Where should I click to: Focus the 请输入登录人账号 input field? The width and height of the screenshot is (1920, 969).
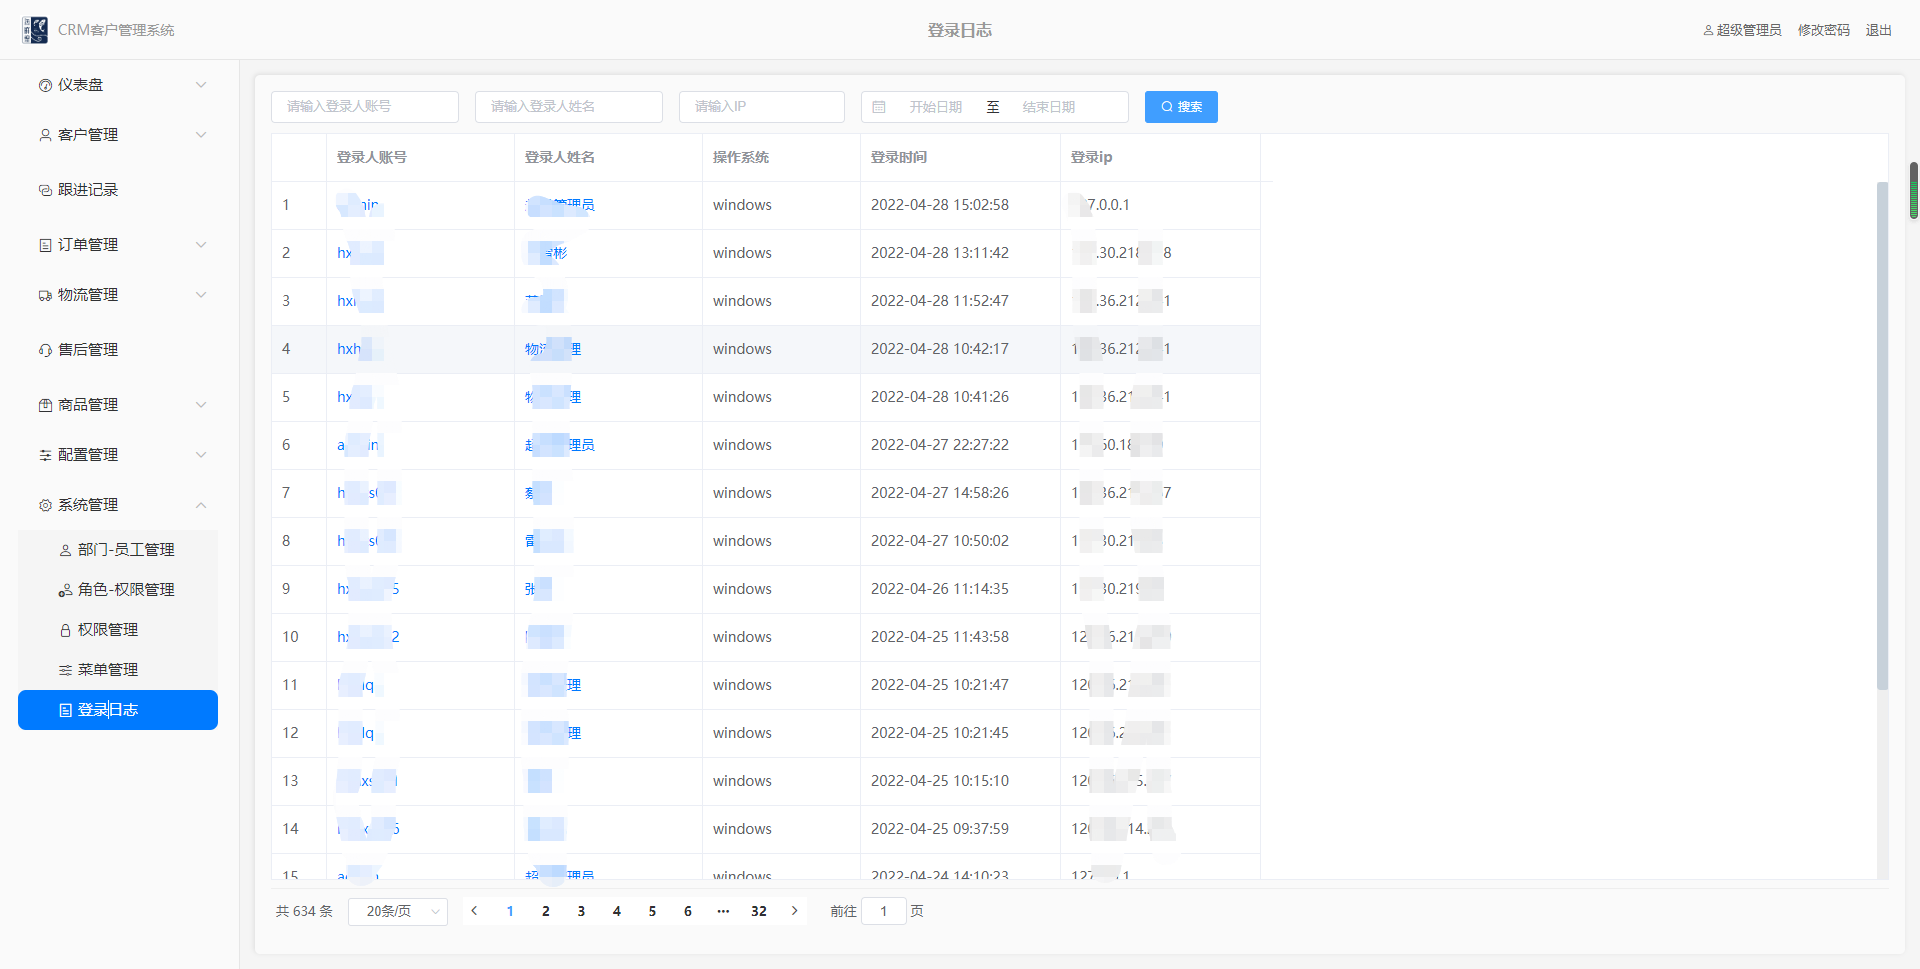pyautogui.click(x=365, y=107)
